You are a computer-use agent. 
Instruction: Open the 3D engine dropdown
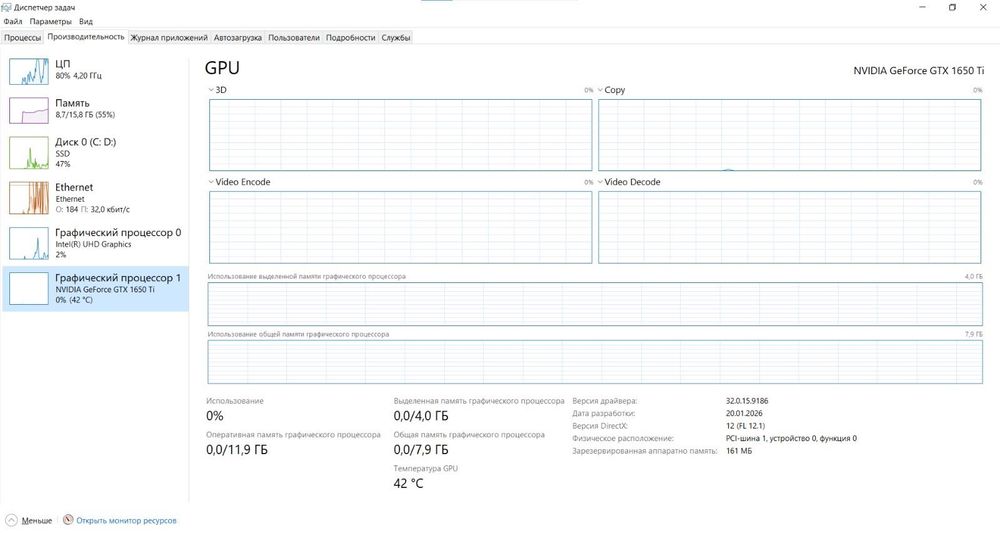[217, 90]
